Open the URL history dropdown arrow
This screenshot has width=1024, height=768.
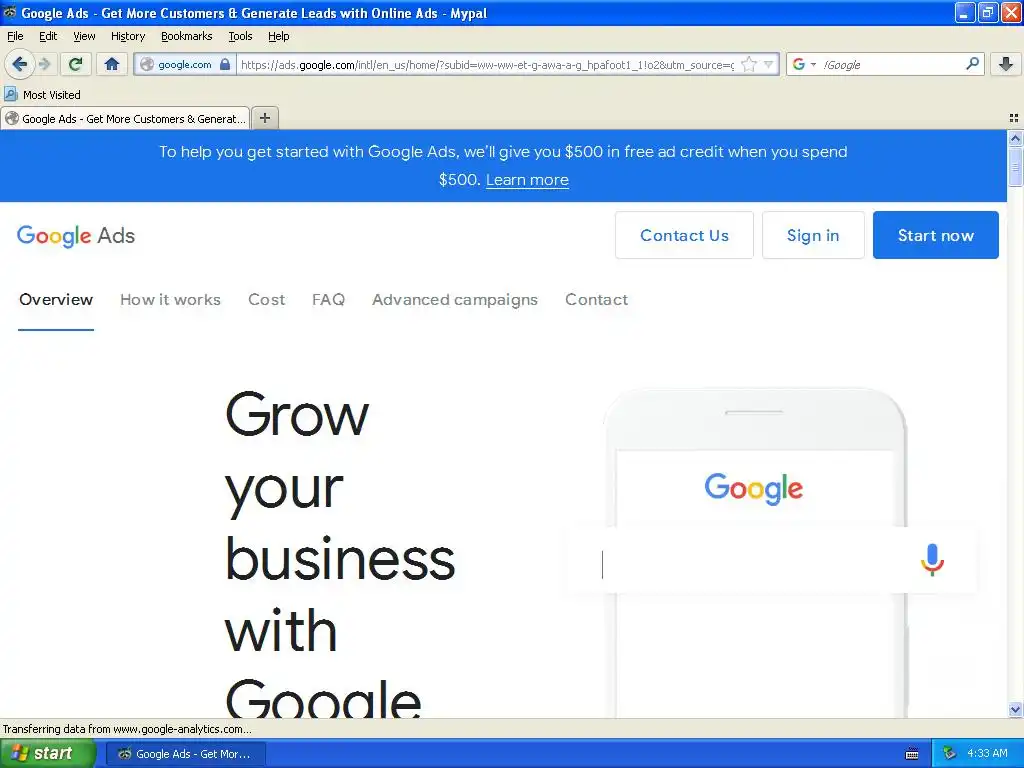click(769, 64)
